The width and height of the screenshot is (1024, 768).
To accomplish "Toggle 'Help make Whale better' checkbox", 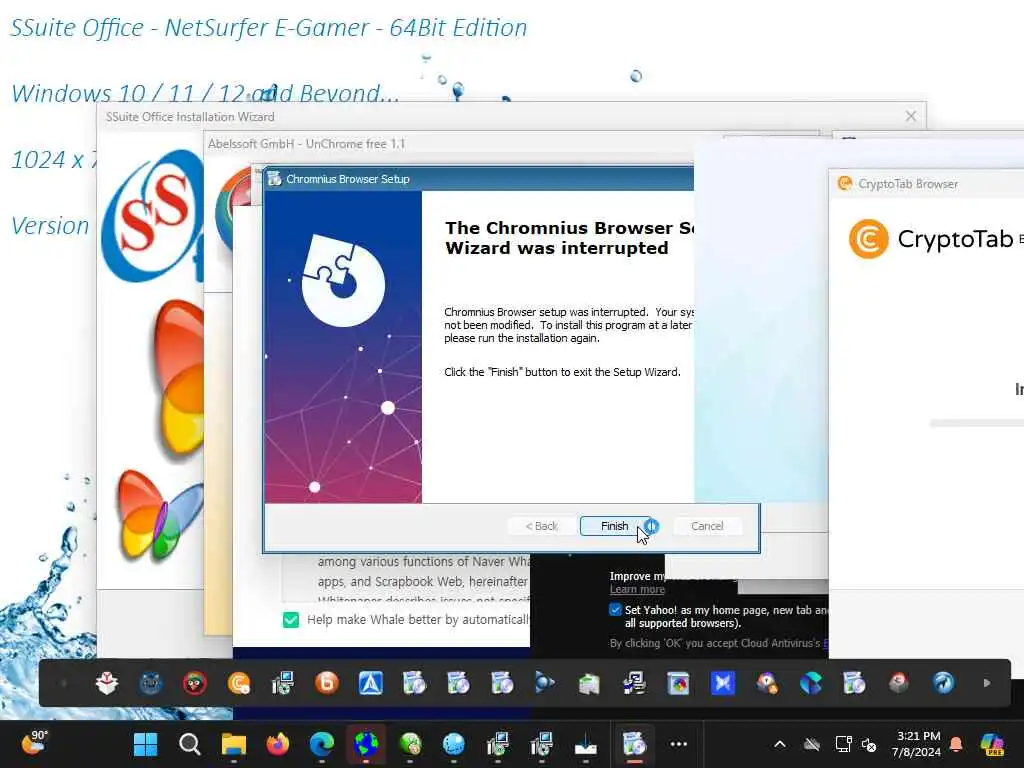I will click(x=291, y=619).
